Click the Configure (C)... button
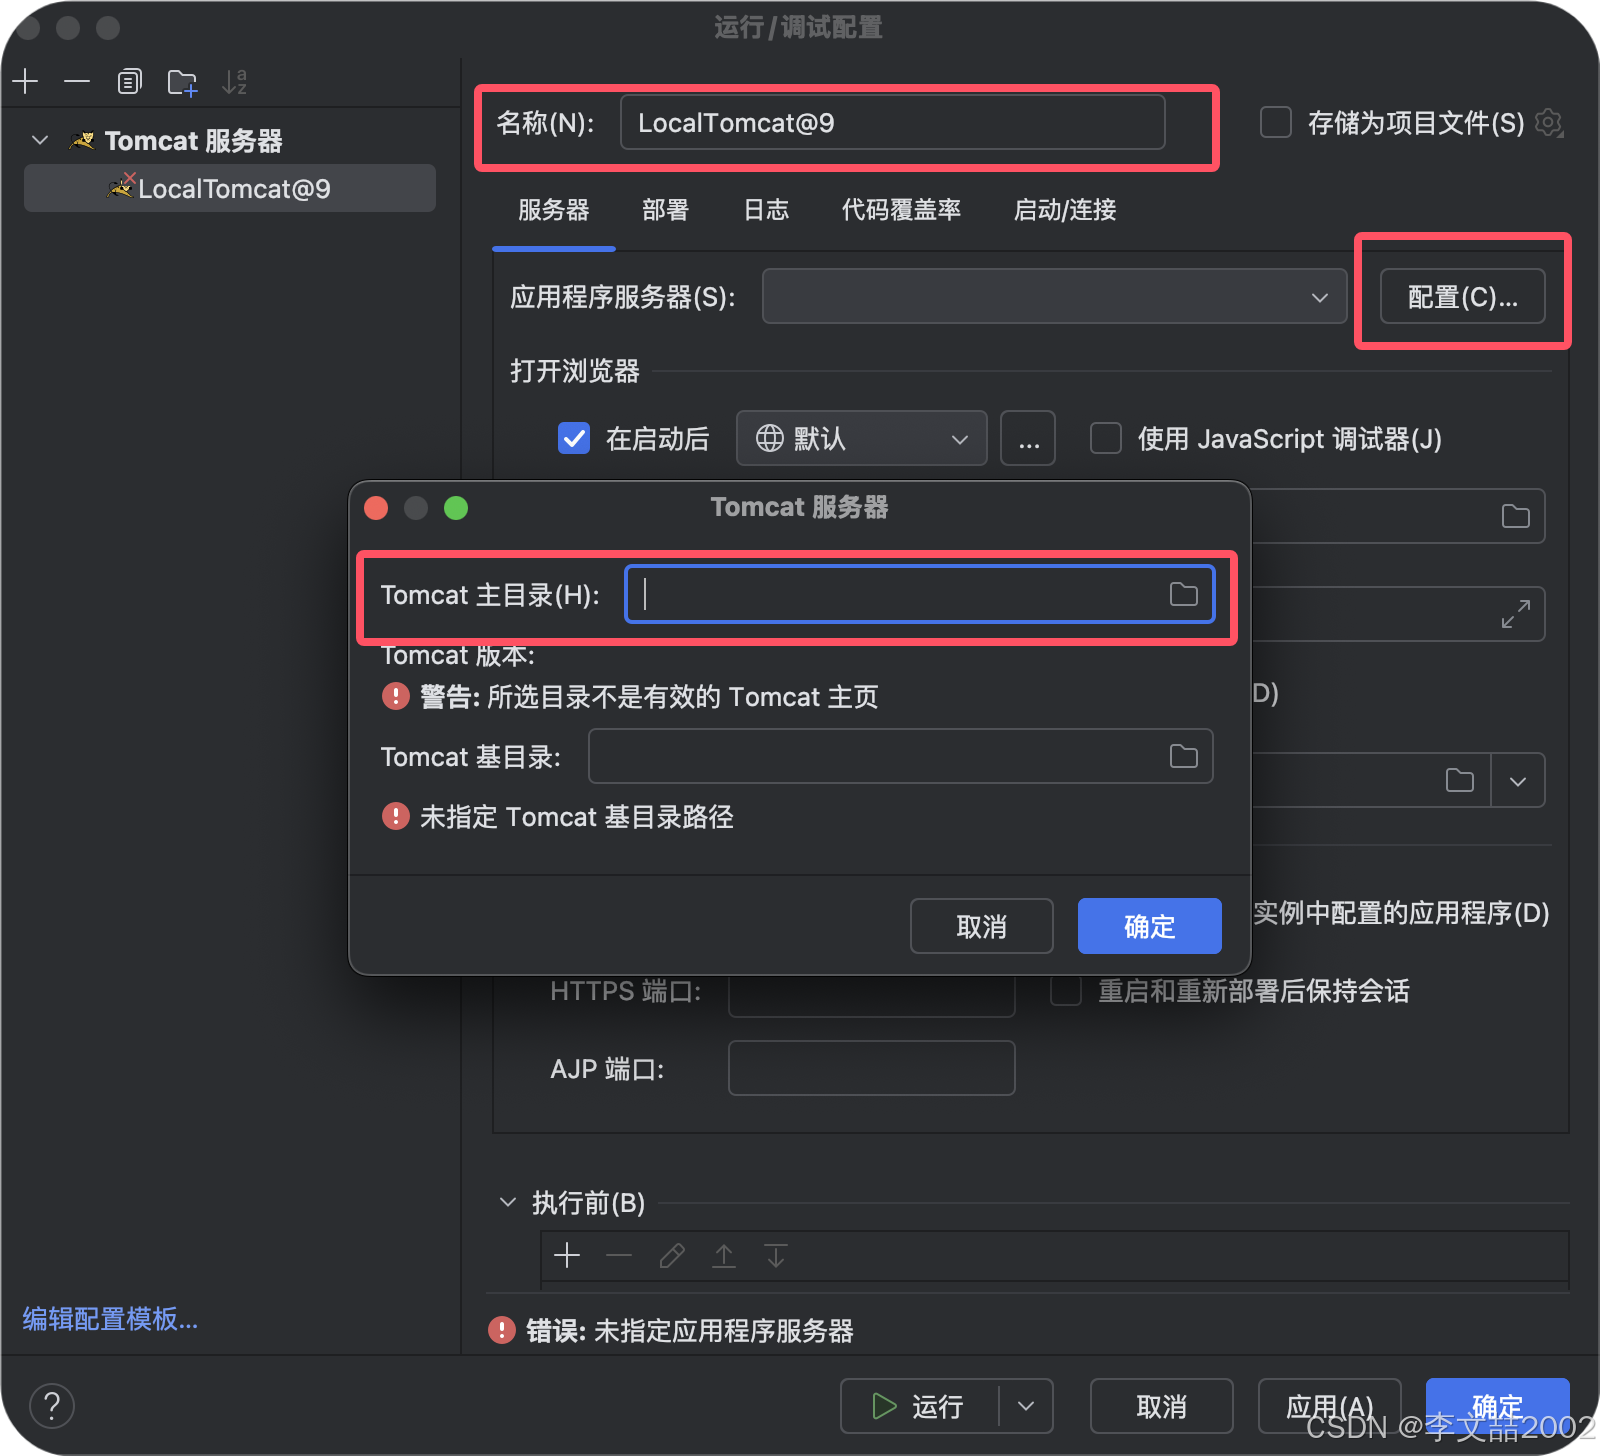Viewport: 1600px width, 1456px height. [1463, 297]
